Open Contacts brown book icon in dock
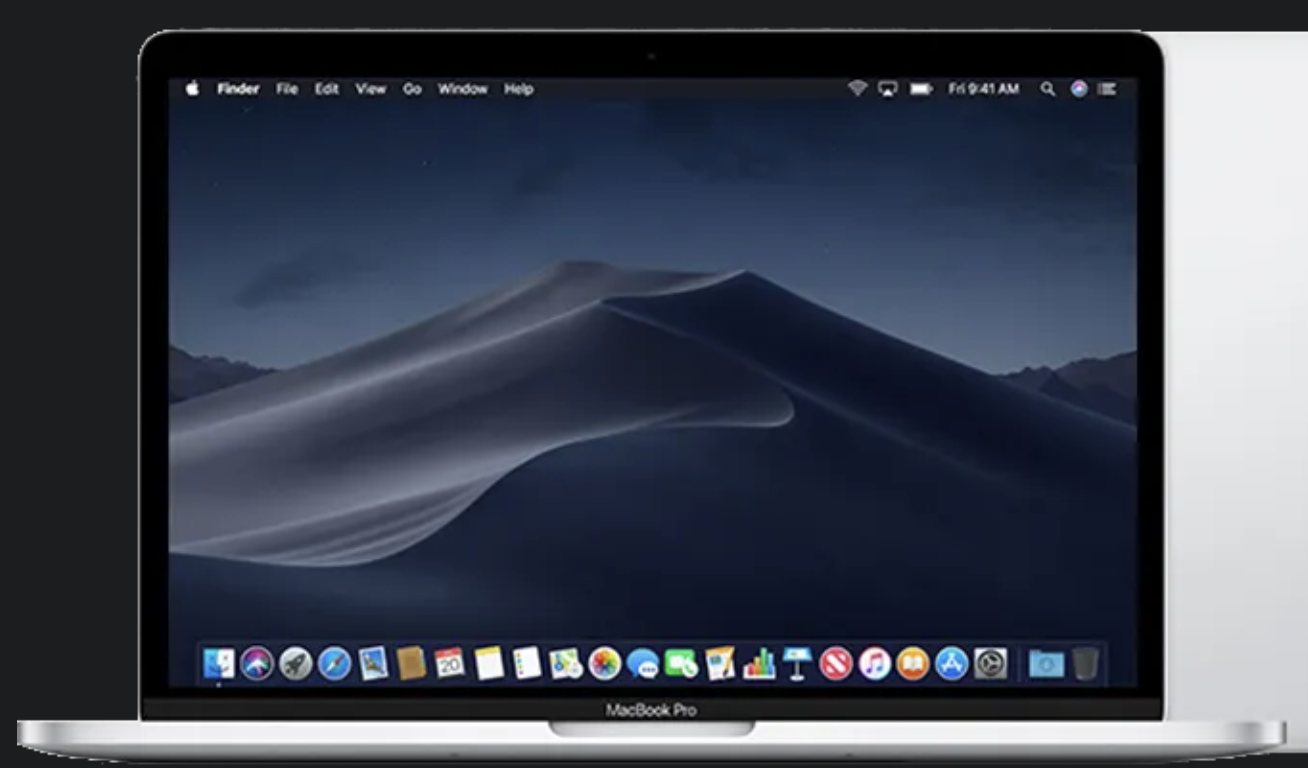Image resolution: width=1308 pixels, height=768 pixels. (411, 663)
